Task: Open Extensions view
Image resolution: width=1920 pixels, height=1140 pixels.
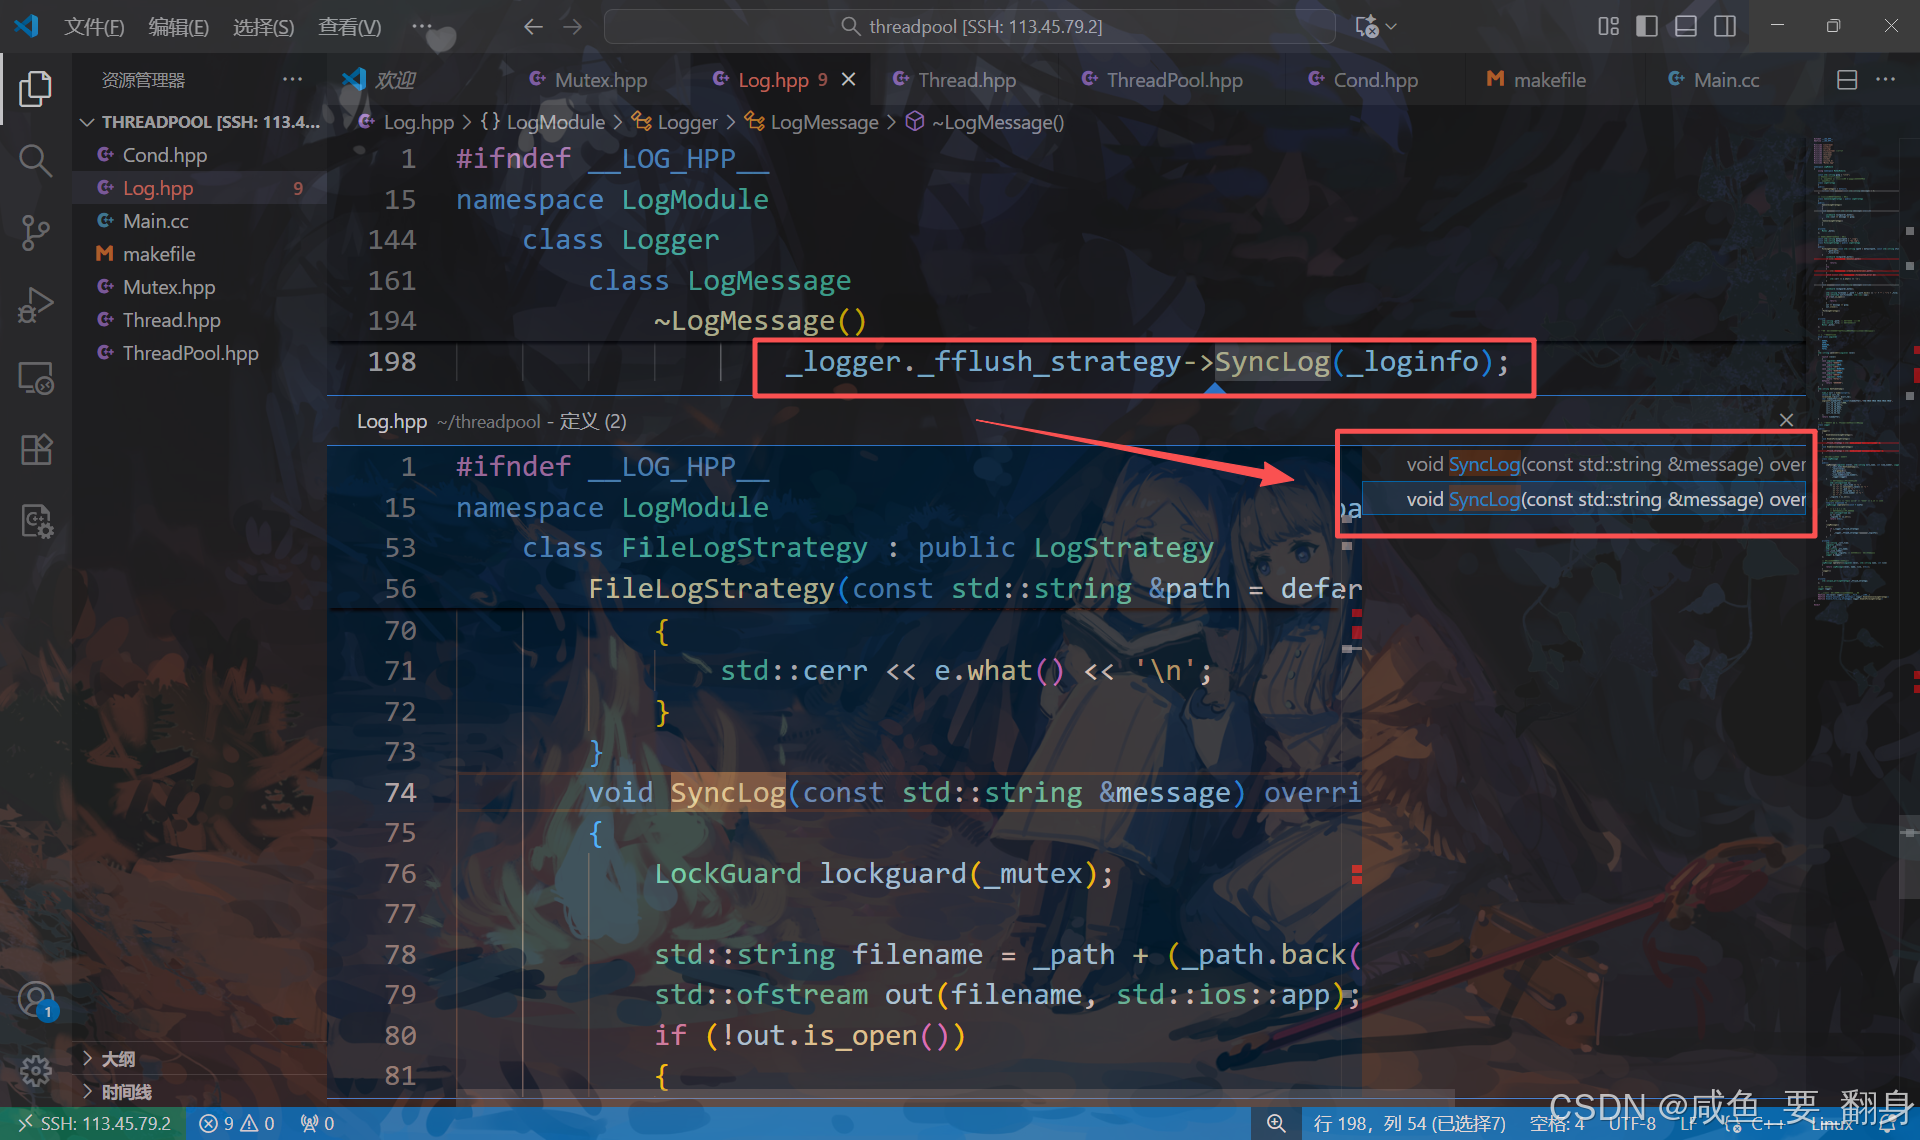Action: tap(35, 450)
